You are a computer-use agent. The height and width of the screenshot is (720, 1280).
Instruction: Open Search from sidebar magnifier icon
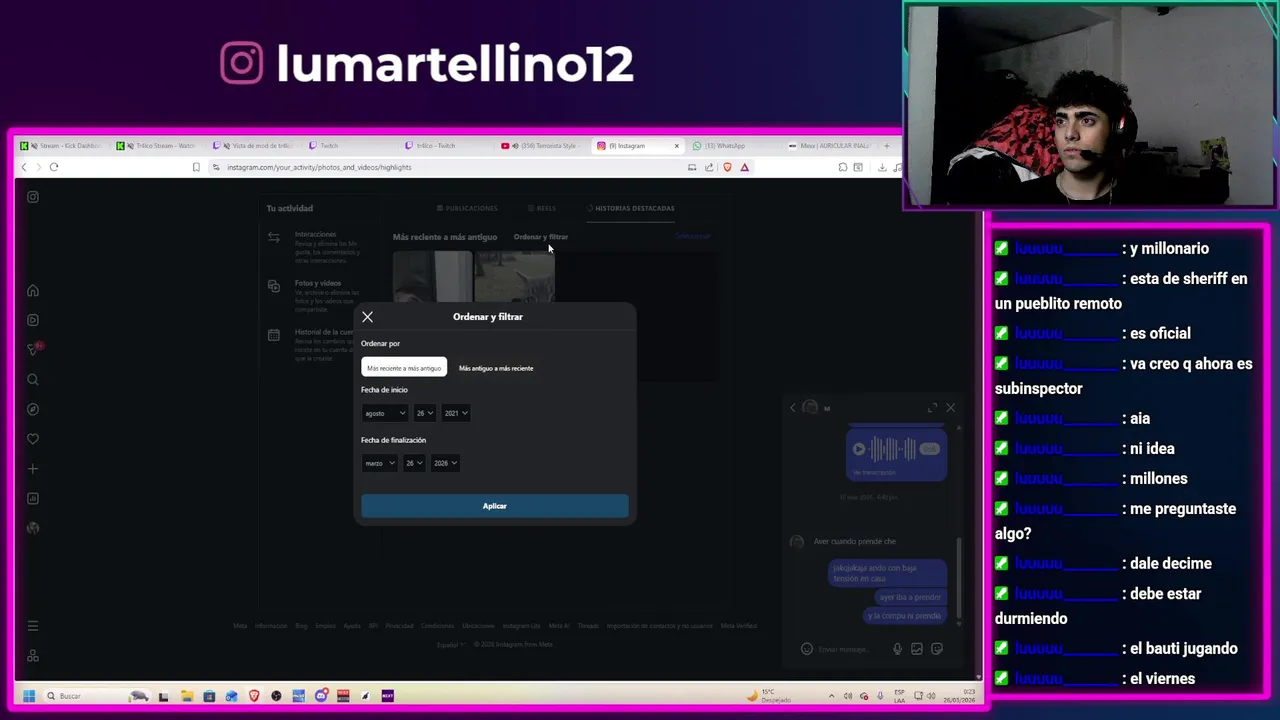33,380
